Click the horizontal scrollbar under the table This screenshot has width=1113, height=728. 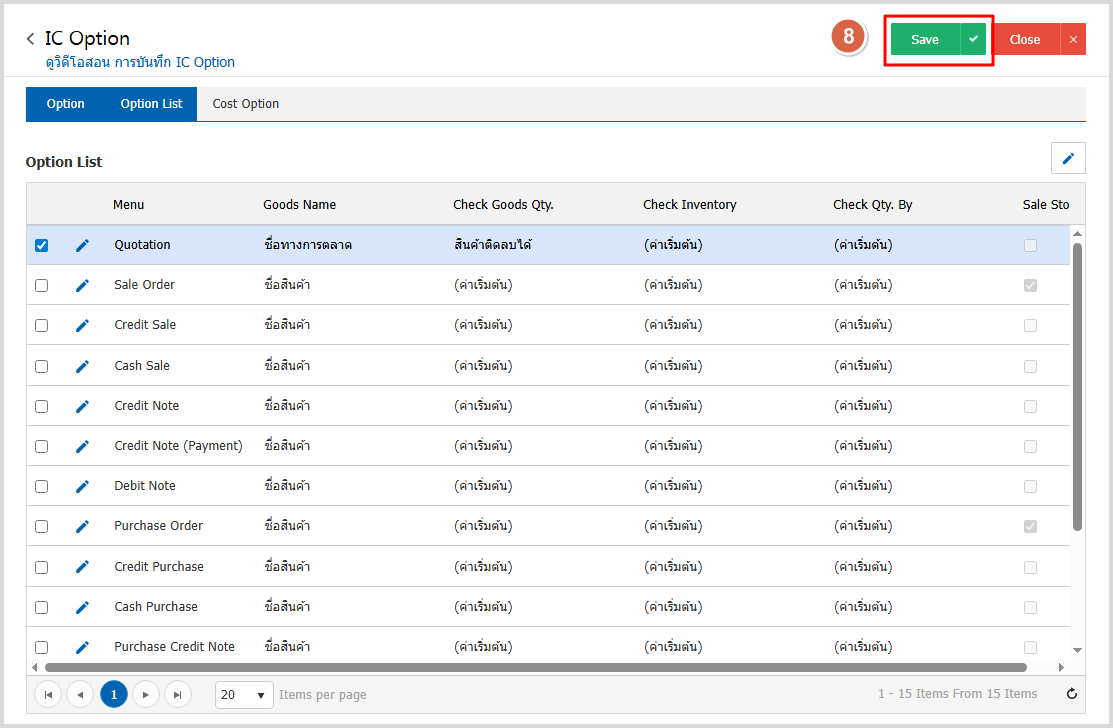click(x=535, y=667)
